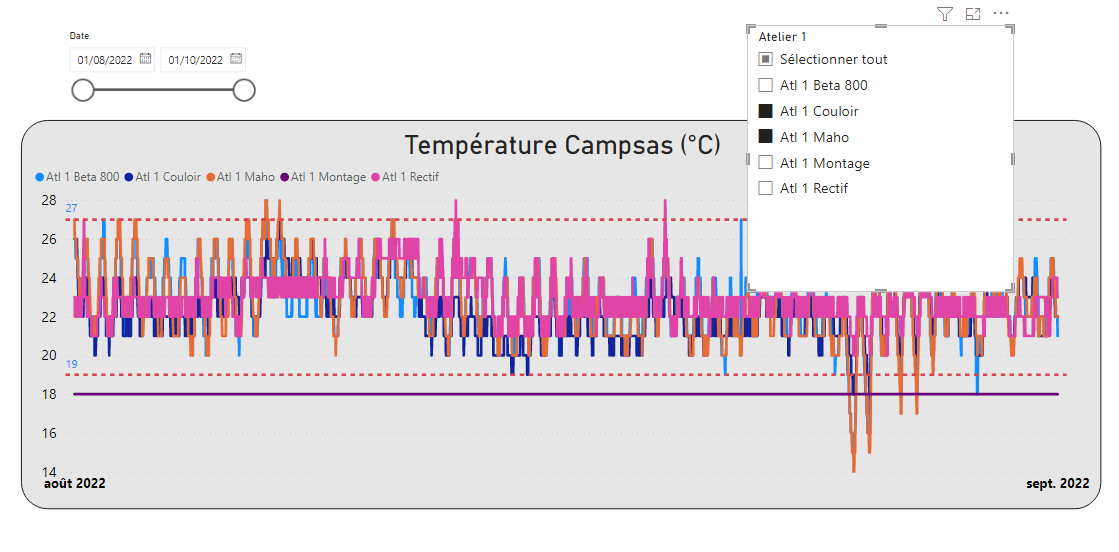Check the Atl 1 Rectif slicer option
1119x552 pixels.
pos(766,189)
